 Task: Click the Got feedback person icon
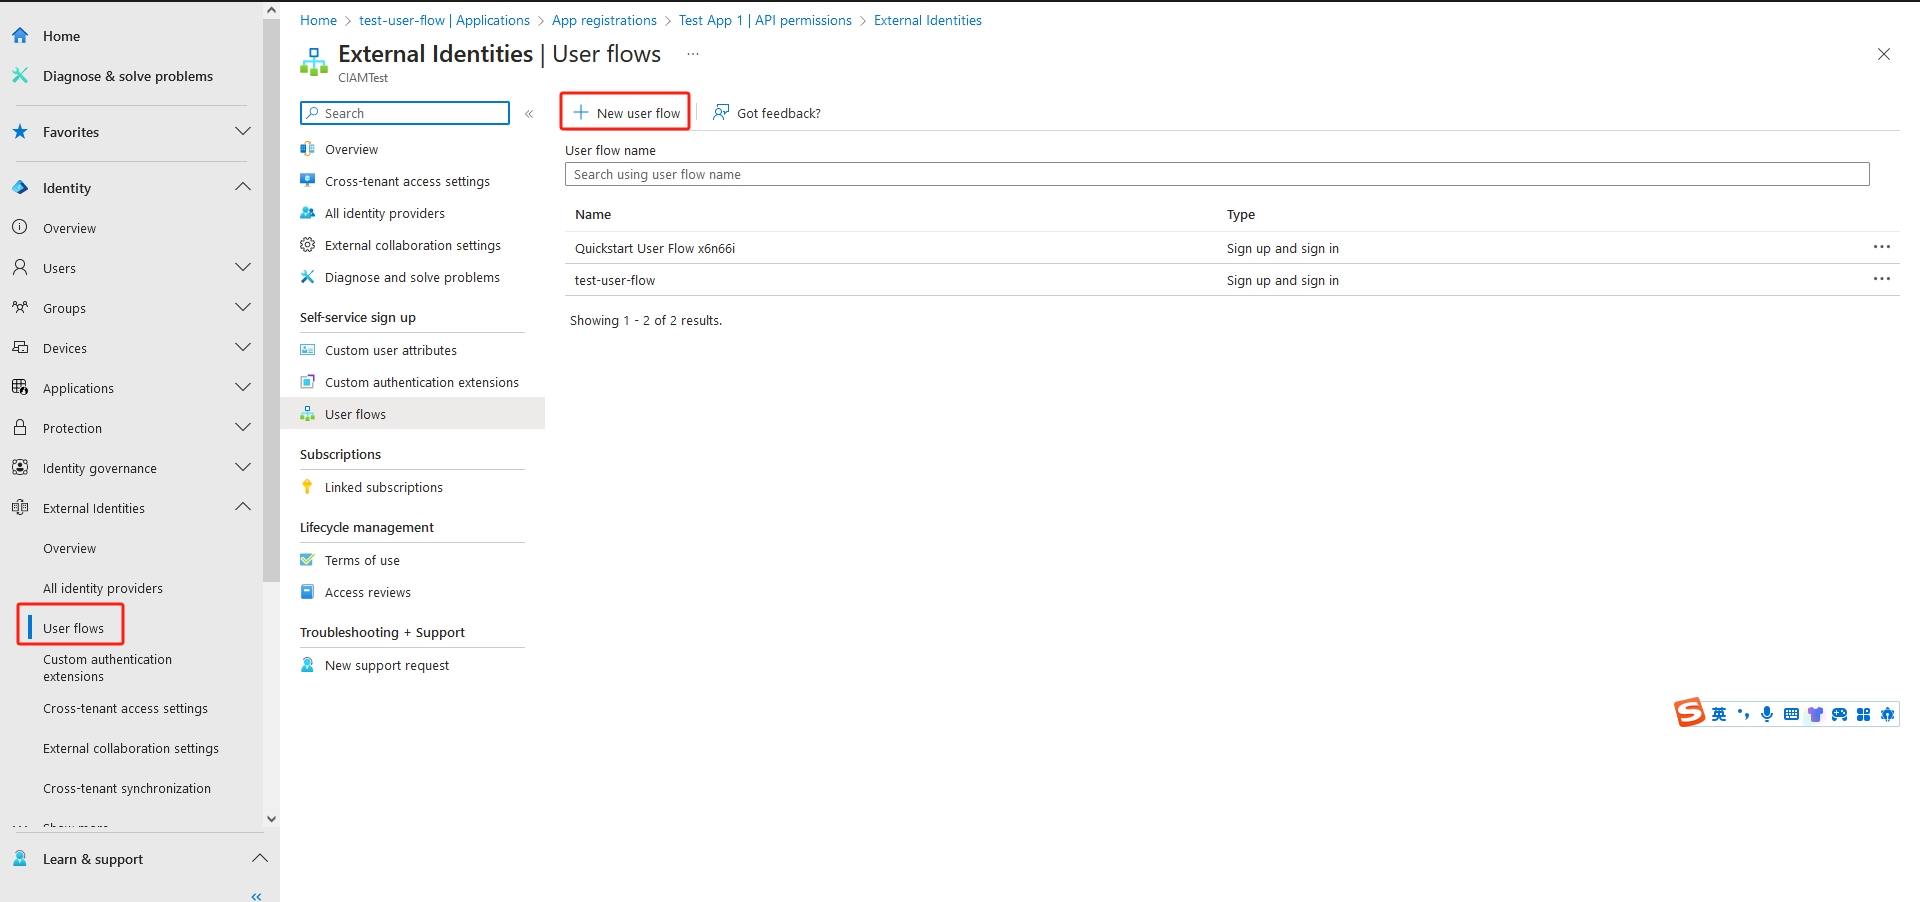click(x=721, y=113)
